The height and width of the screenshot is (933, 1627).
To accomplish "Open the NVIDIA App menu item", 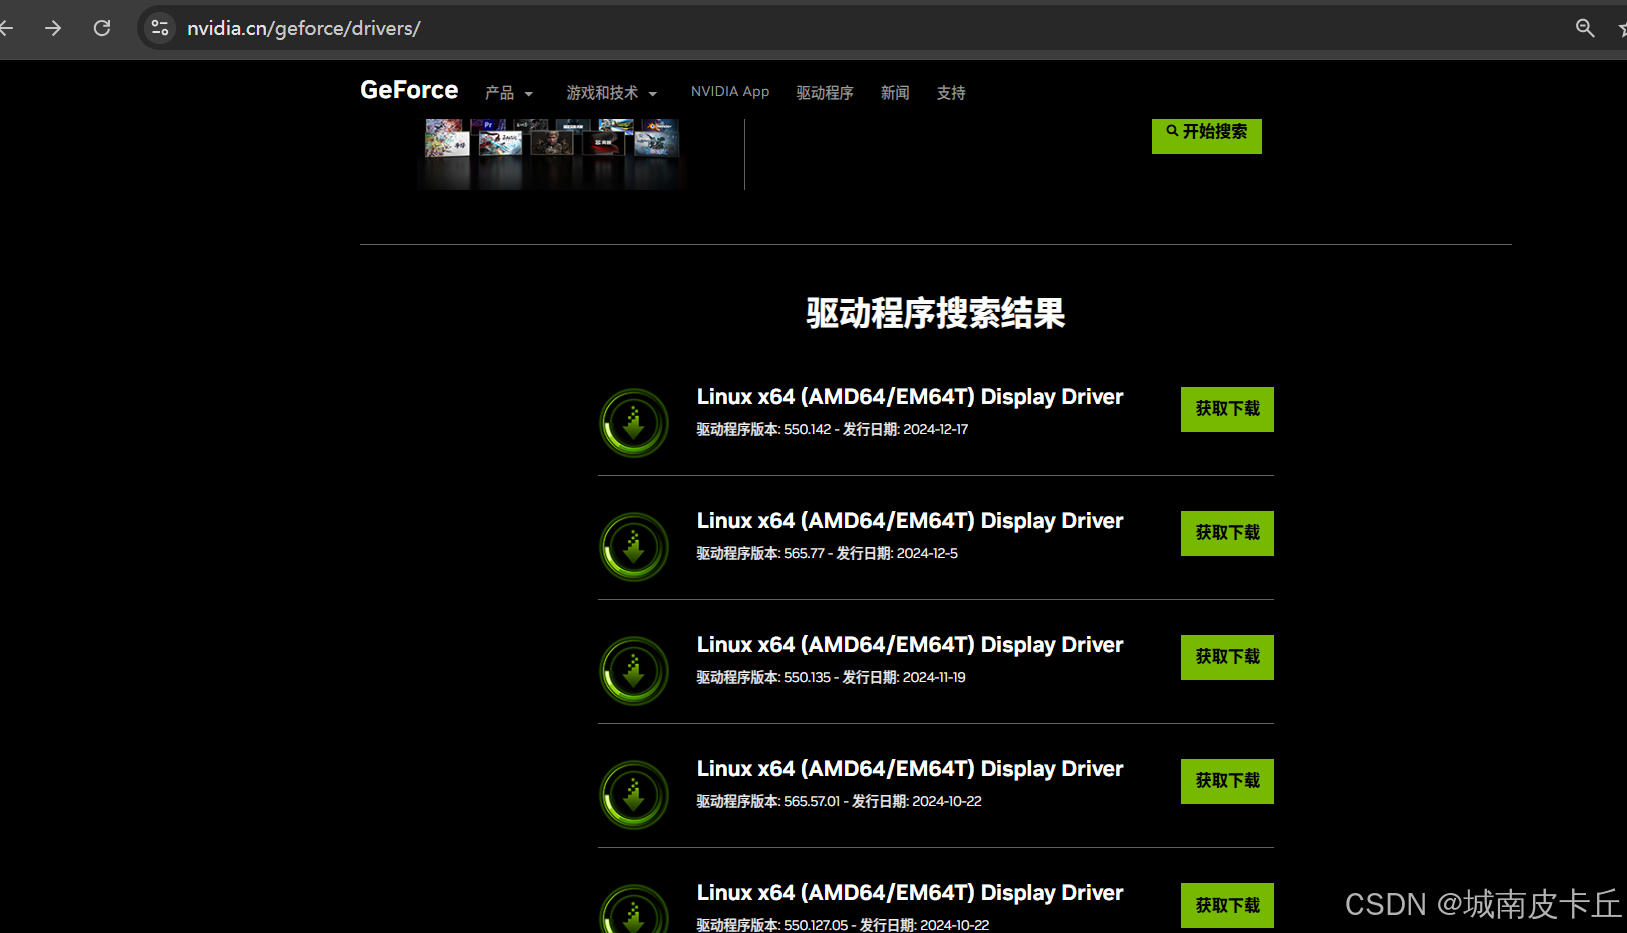I will point(730,92).
